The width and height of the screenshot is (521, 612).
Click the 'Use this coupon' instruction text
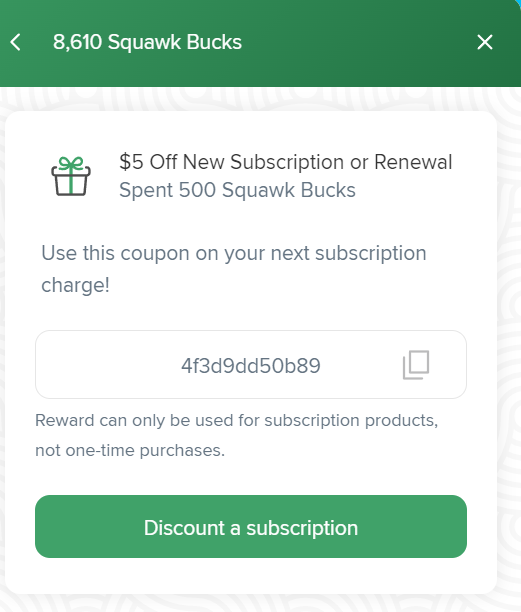(x=233, y=269)
